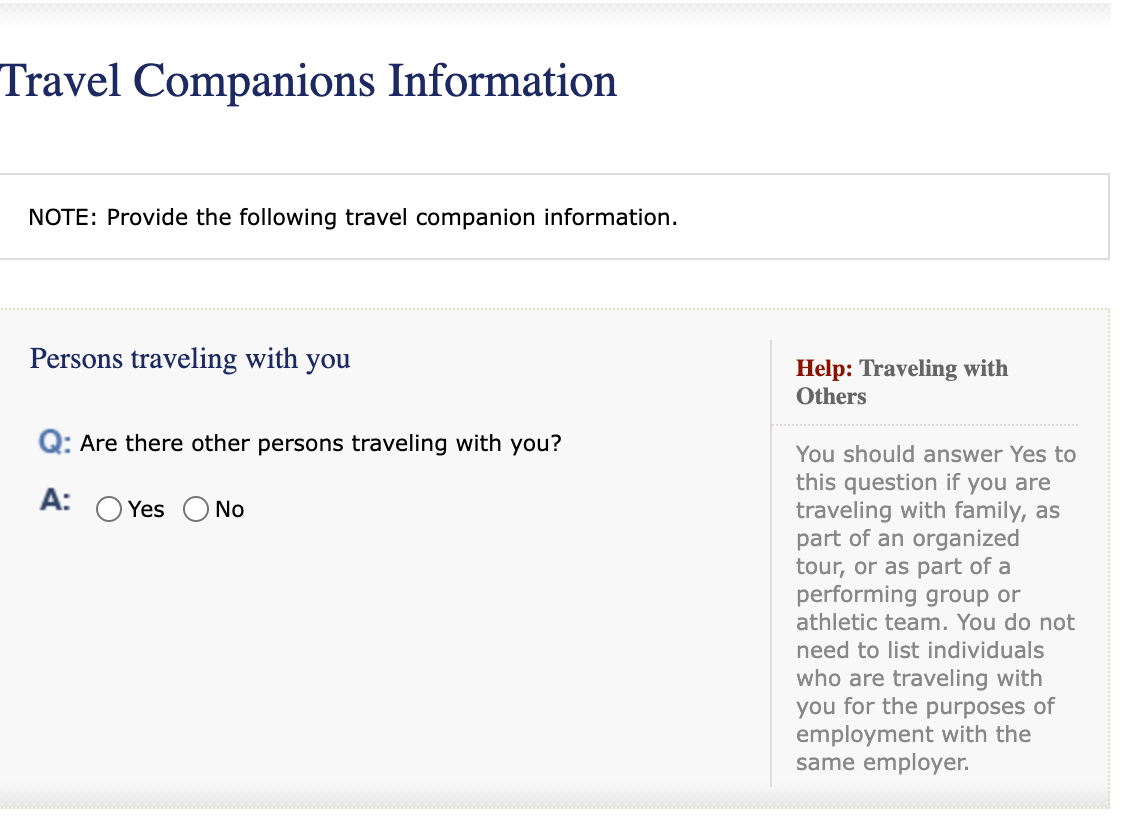Click the "Persons traveling with you" section heading
The width and height of the screenshot is (1122, 818).
click(190, 359)
